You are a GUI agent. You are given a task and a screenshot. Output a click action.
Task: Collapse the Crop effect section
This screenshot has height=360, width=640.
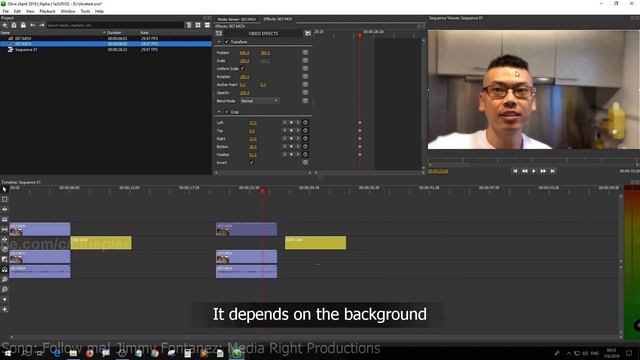219,111
